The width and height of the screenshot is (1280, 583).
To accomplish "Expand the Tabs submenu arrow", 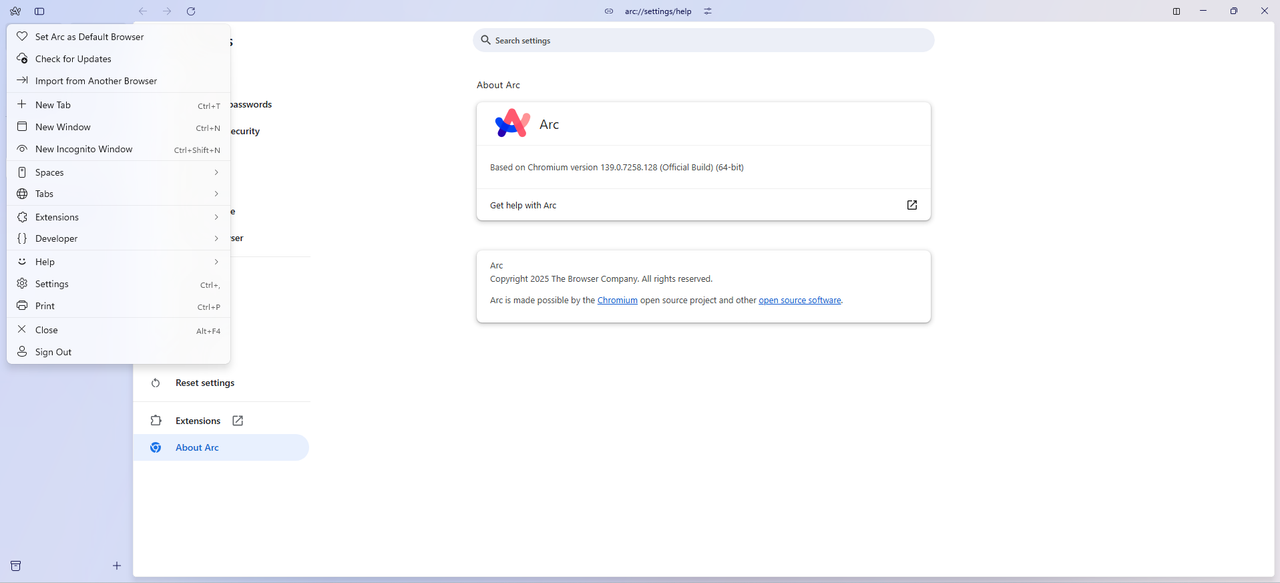I will [x=216, y=194].
